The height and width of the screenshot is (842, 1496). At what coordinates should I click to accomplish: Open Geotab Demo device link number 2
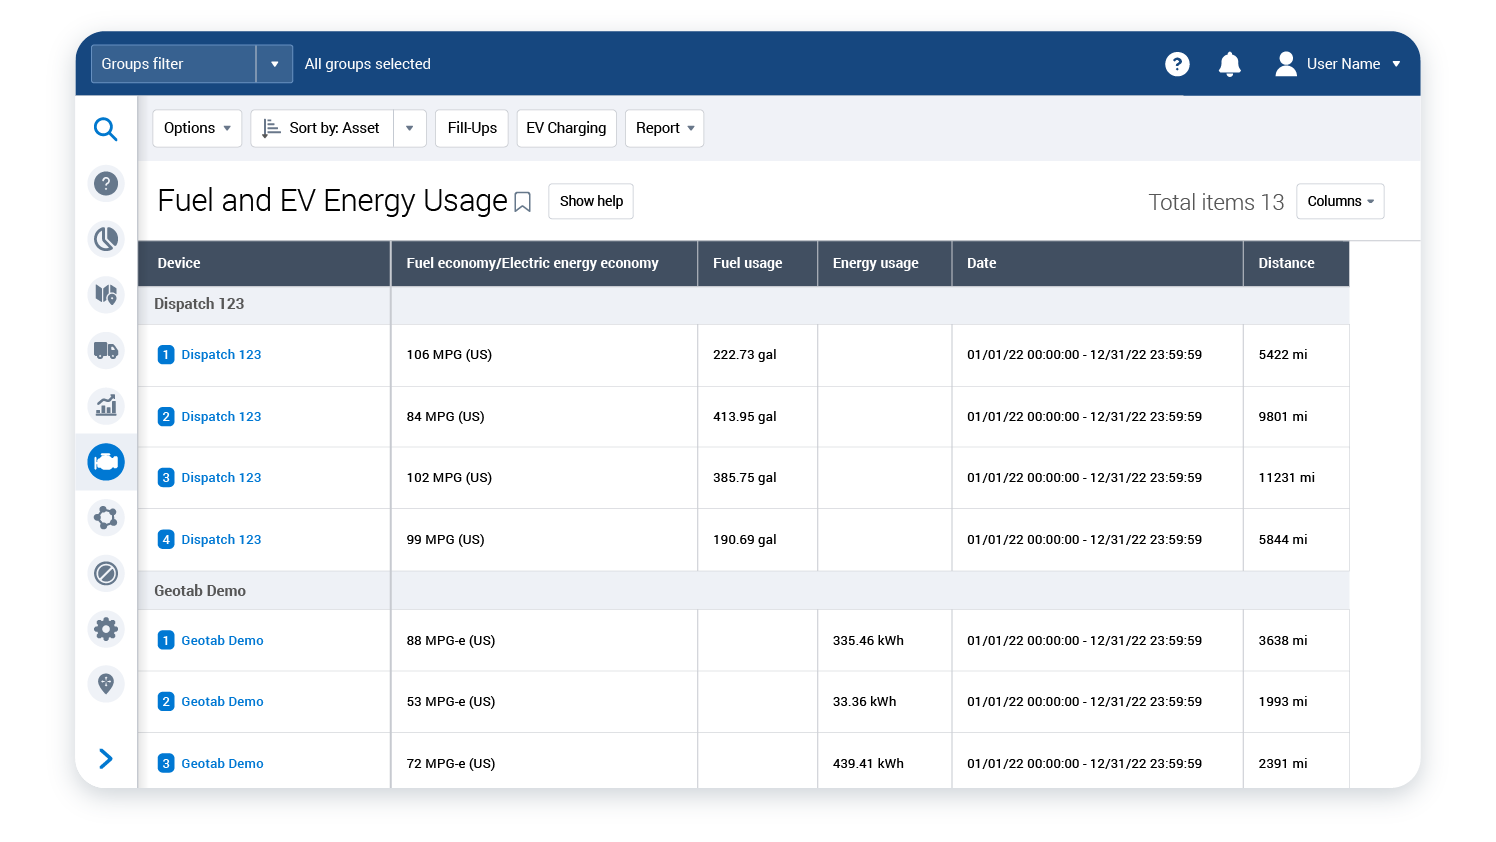click(222, 702)
